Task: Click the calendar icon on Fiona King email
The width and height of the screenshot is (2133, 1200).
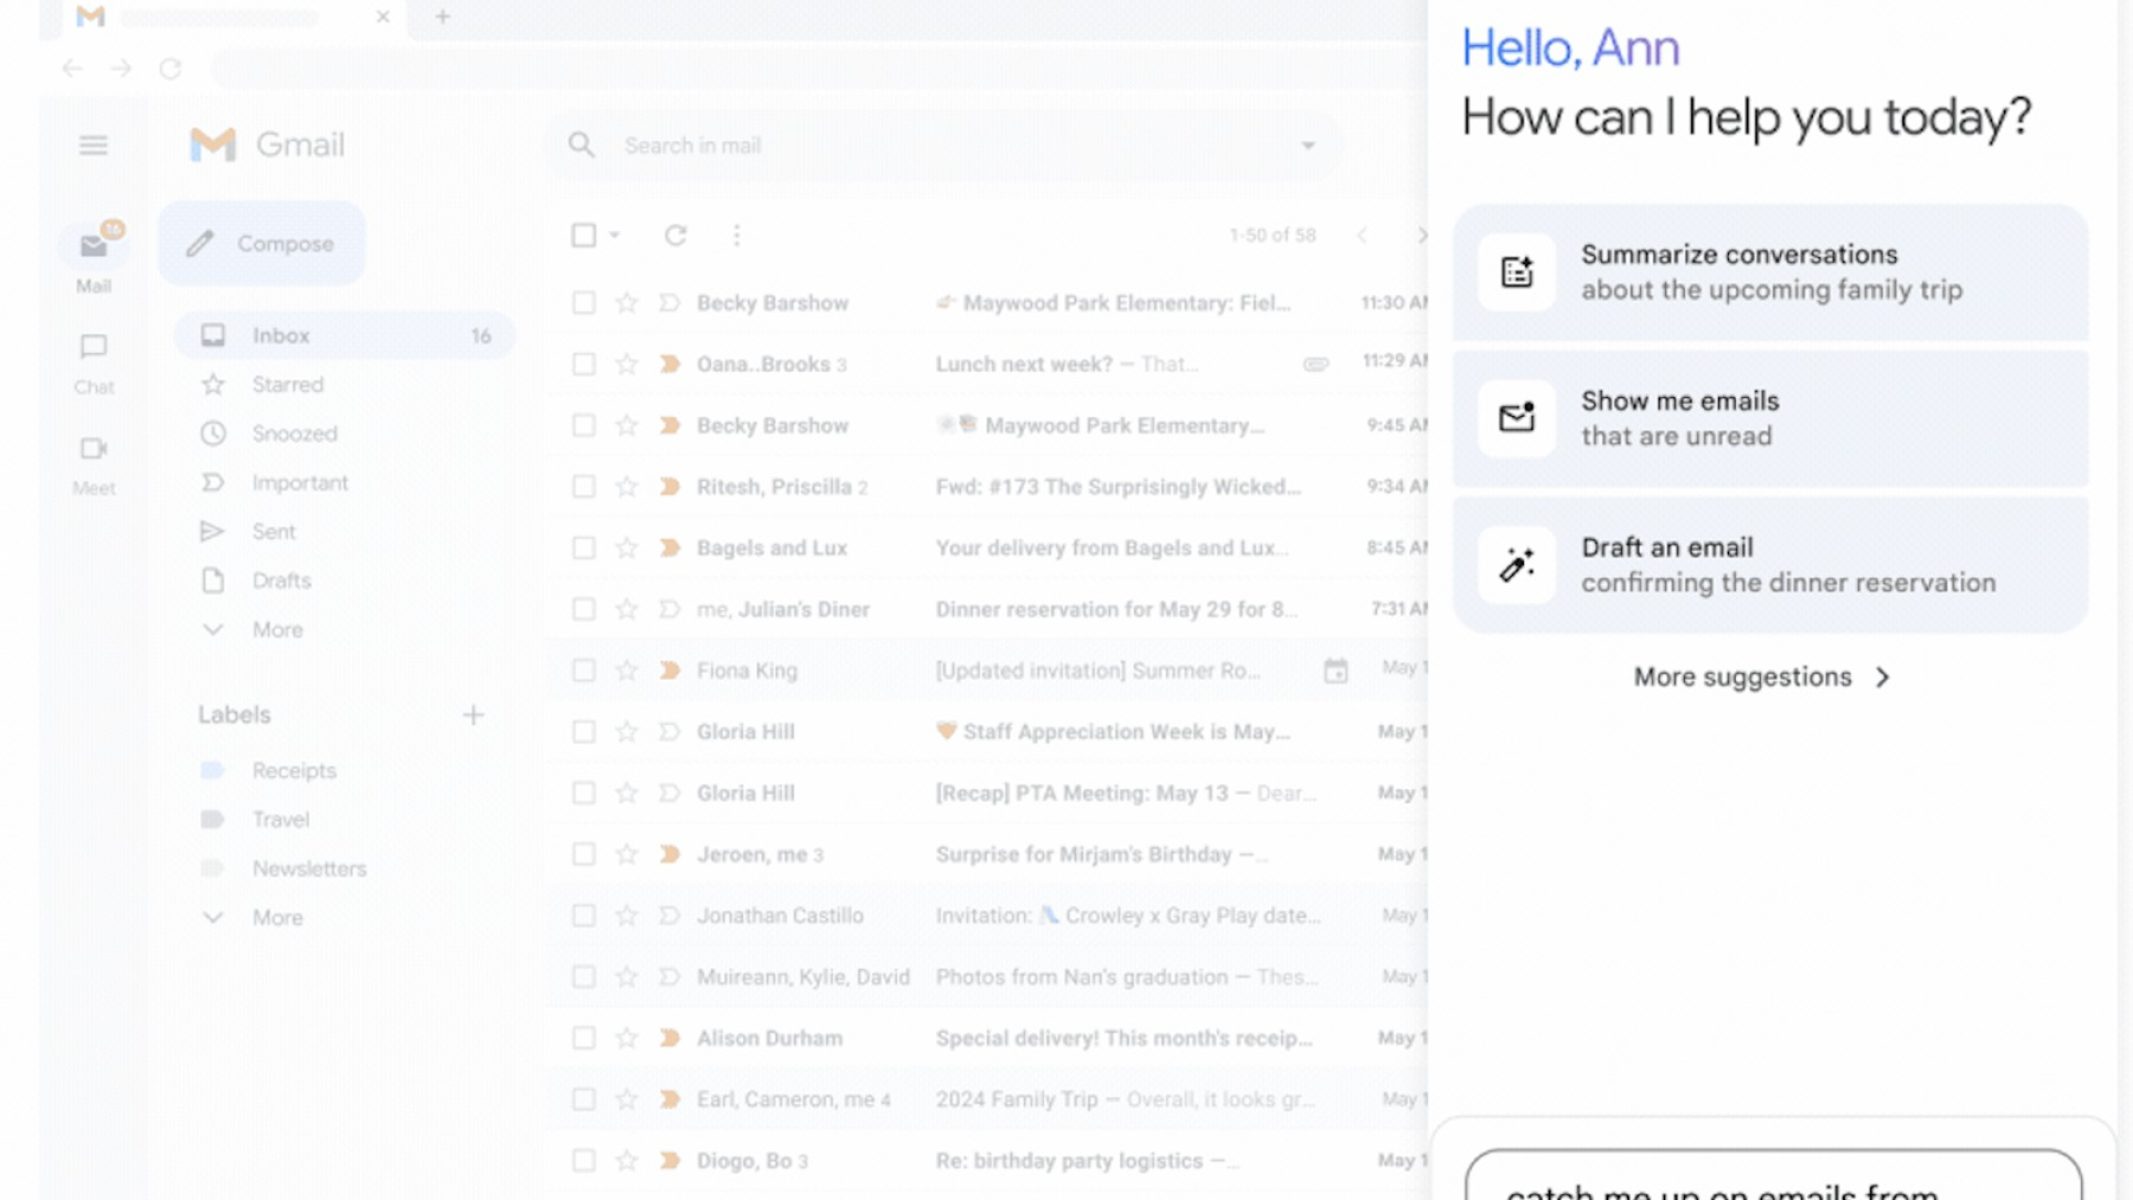Action: tap(1335, 671)
